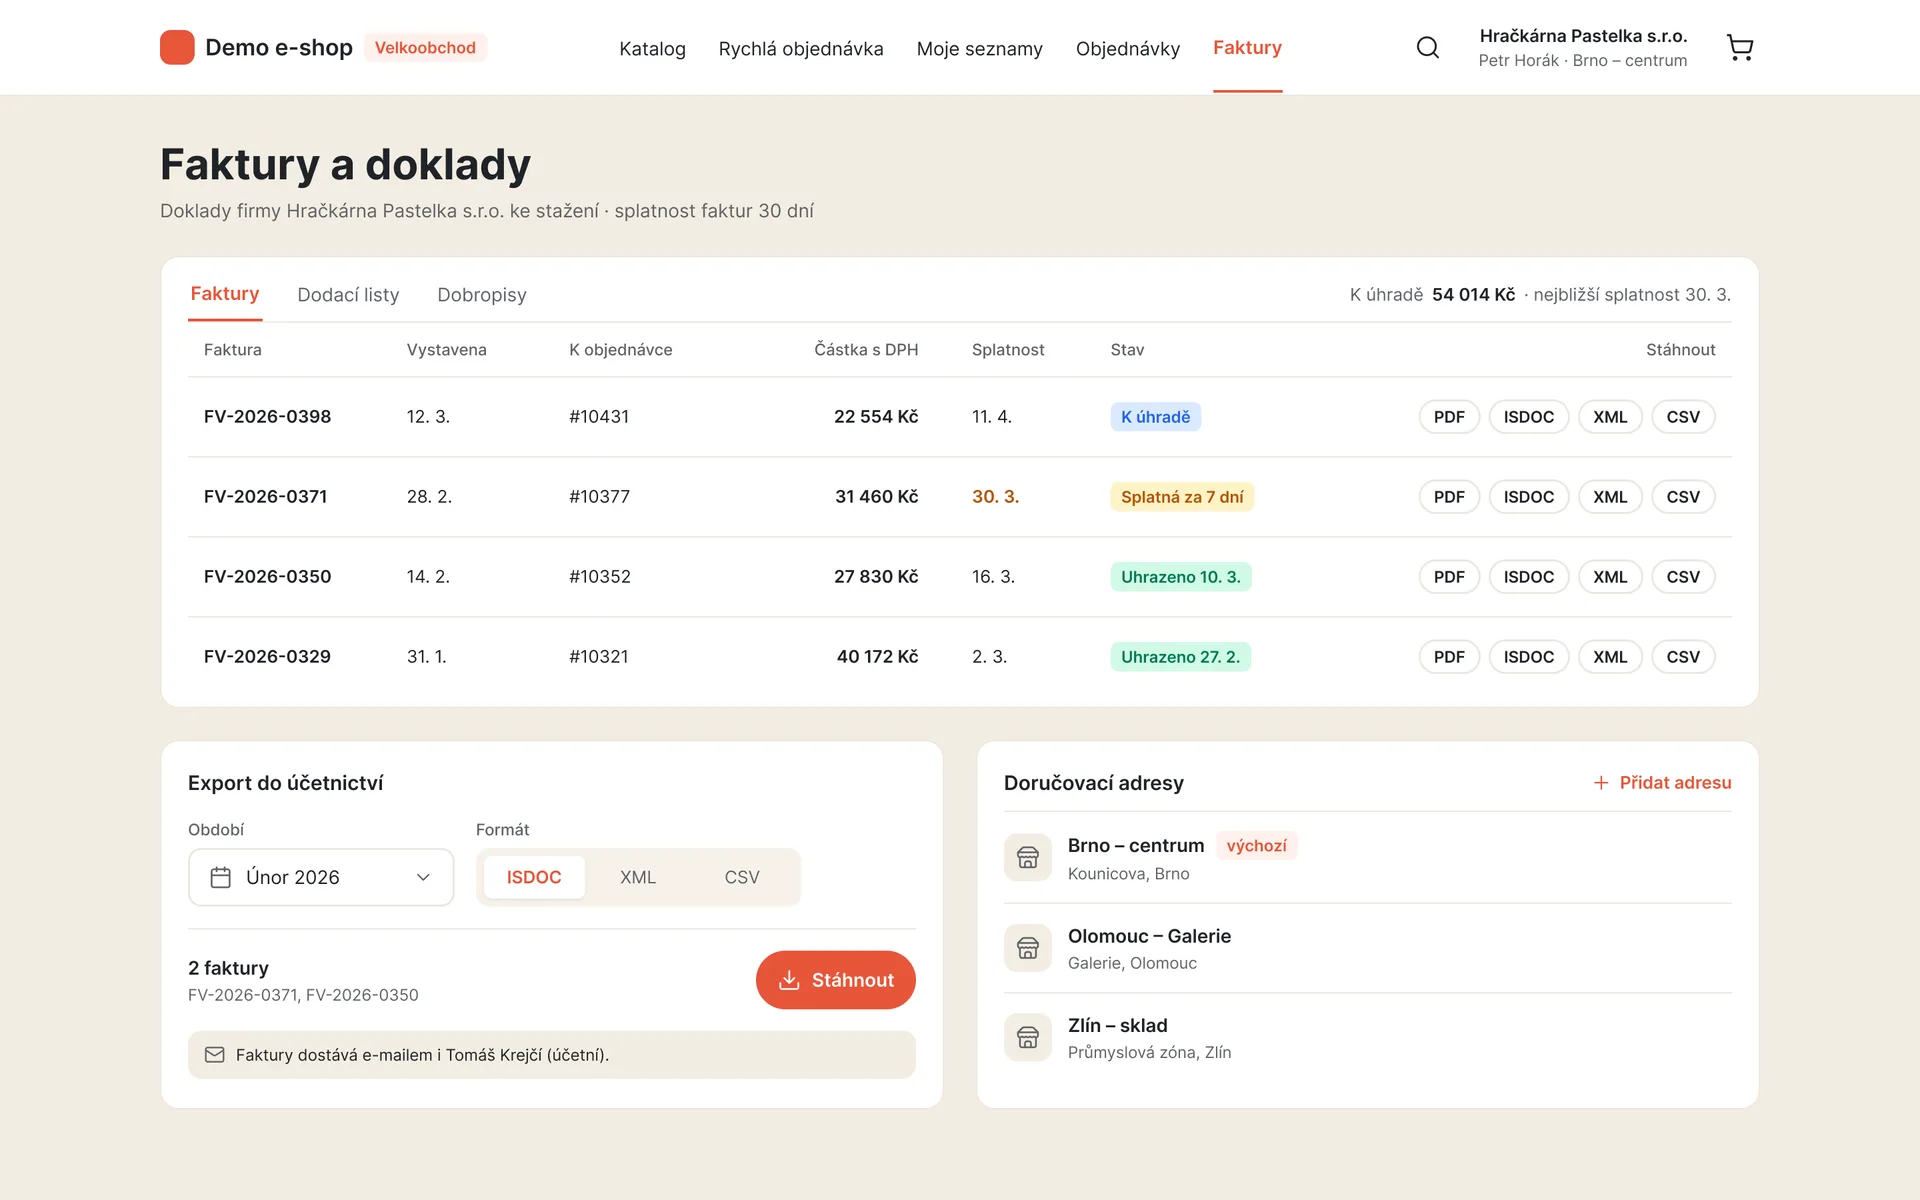Select the Olomouc – Galerie address row
The height and width of the screenshot is (1200, 1920).
[x=1367, y=948]
